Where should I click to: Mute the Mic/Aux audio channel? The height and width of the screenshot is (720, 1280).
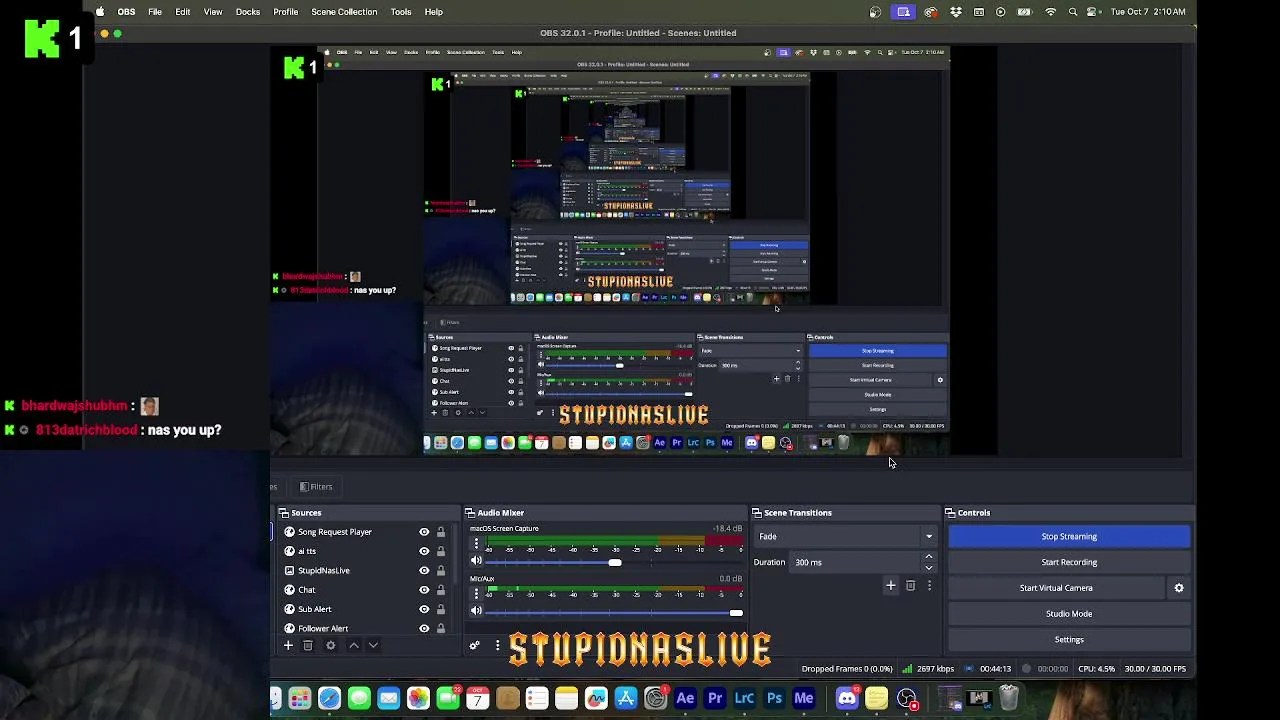[476, 611]
